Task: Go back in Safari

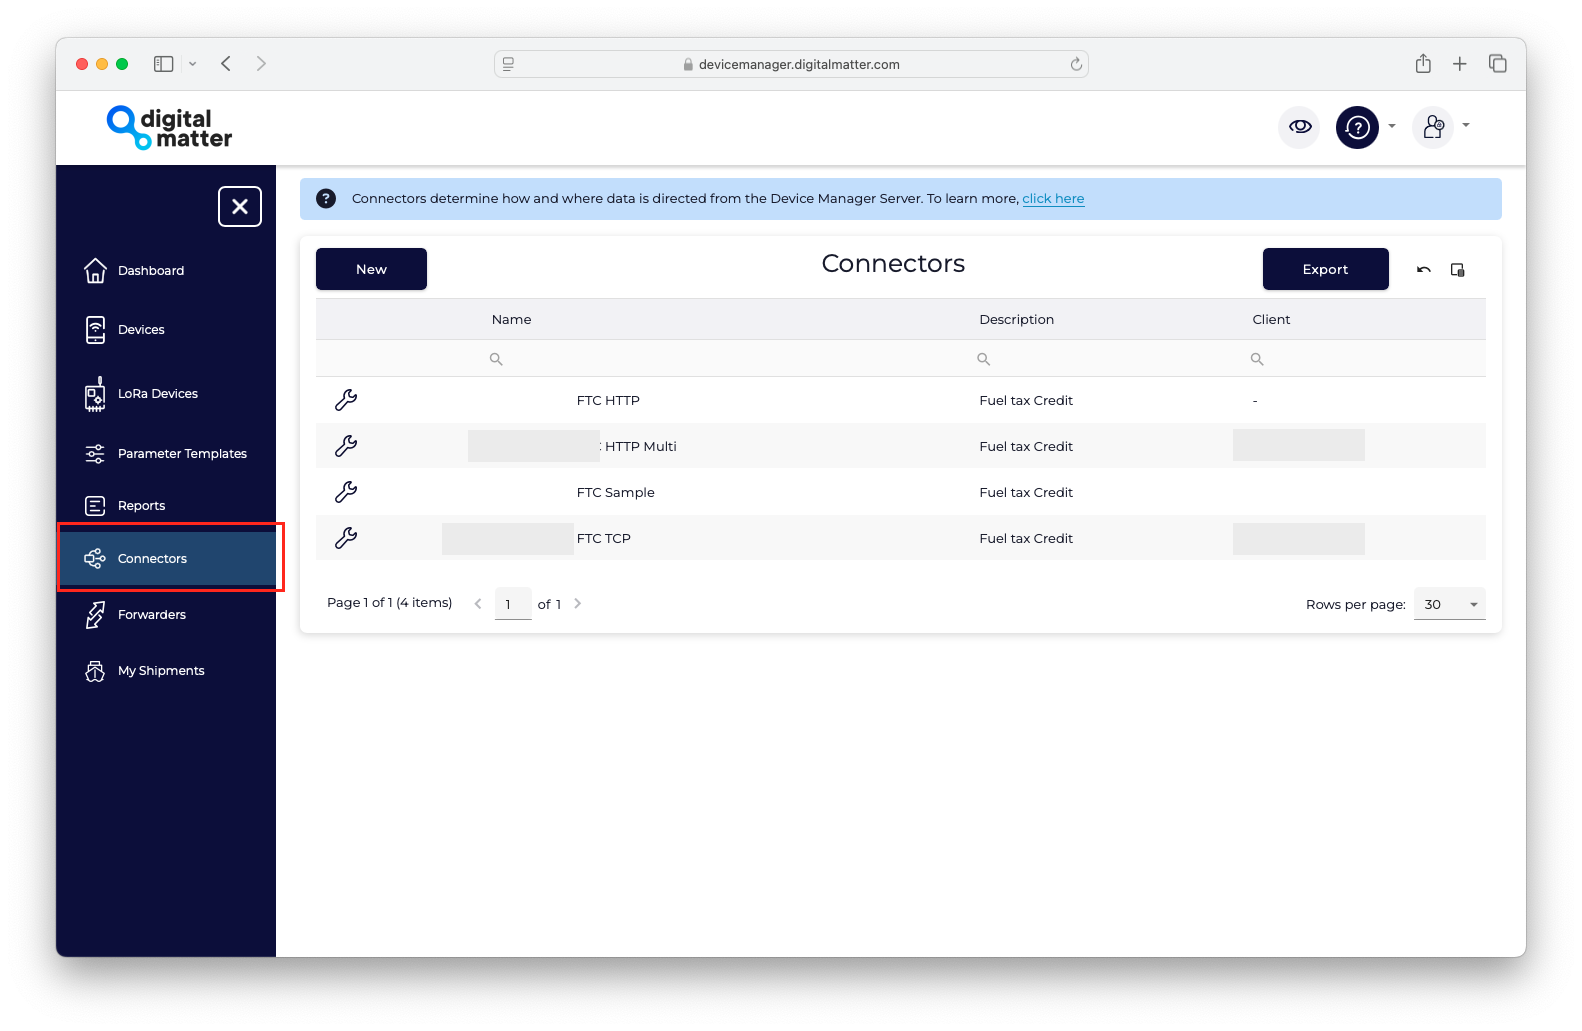Action: point(227,64)
